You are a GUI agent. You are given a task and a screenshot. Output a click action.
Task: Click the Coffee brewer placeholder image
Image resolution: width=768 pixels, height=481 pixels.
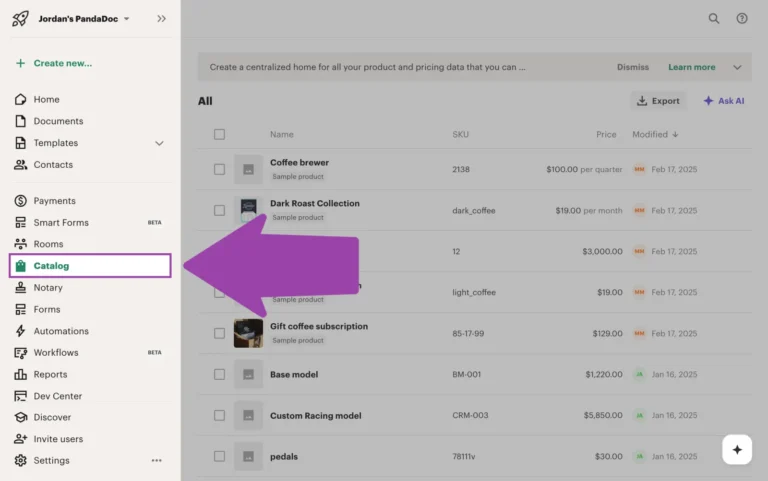[248, 169]
